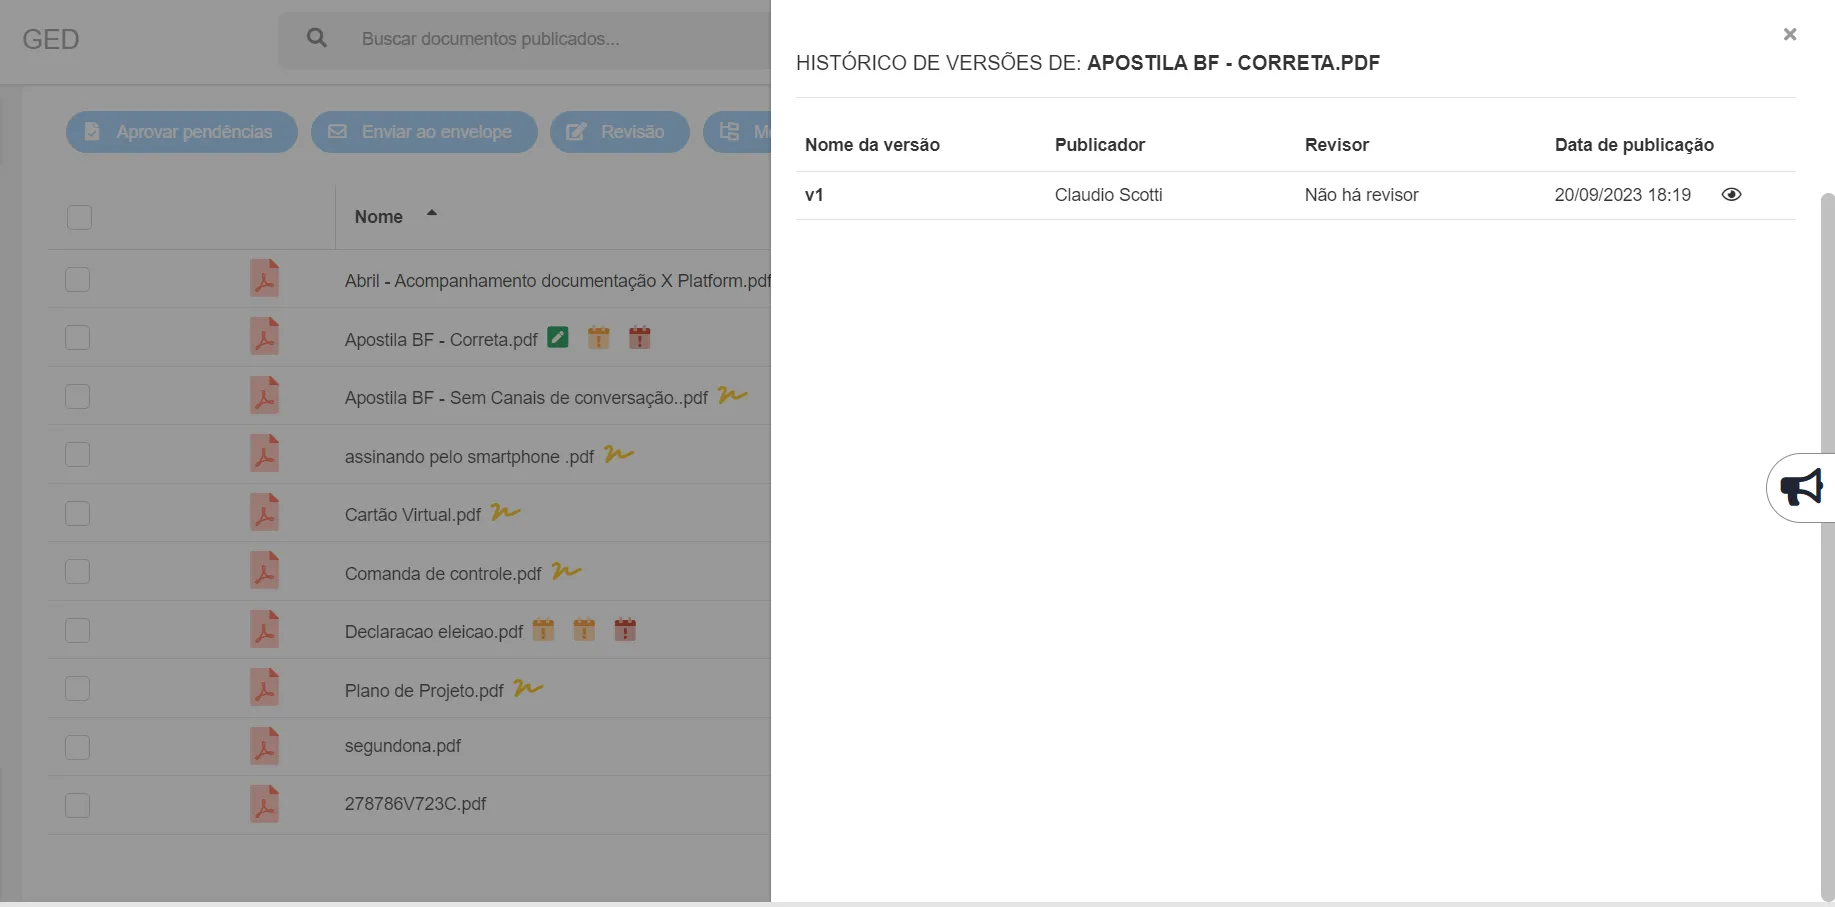Click the Aprovar pendências button

[182, 132]
